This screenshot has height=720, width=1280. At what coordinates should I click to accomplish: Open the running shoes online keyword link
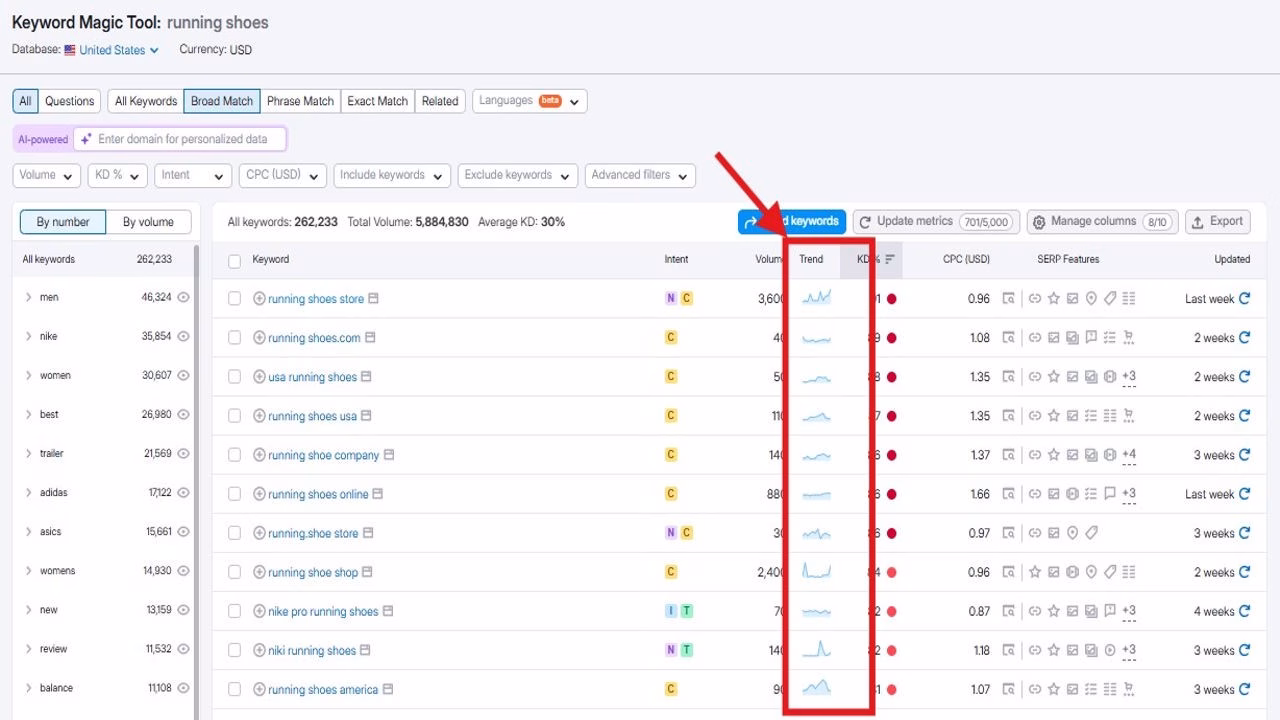click(x=318, y=494)
